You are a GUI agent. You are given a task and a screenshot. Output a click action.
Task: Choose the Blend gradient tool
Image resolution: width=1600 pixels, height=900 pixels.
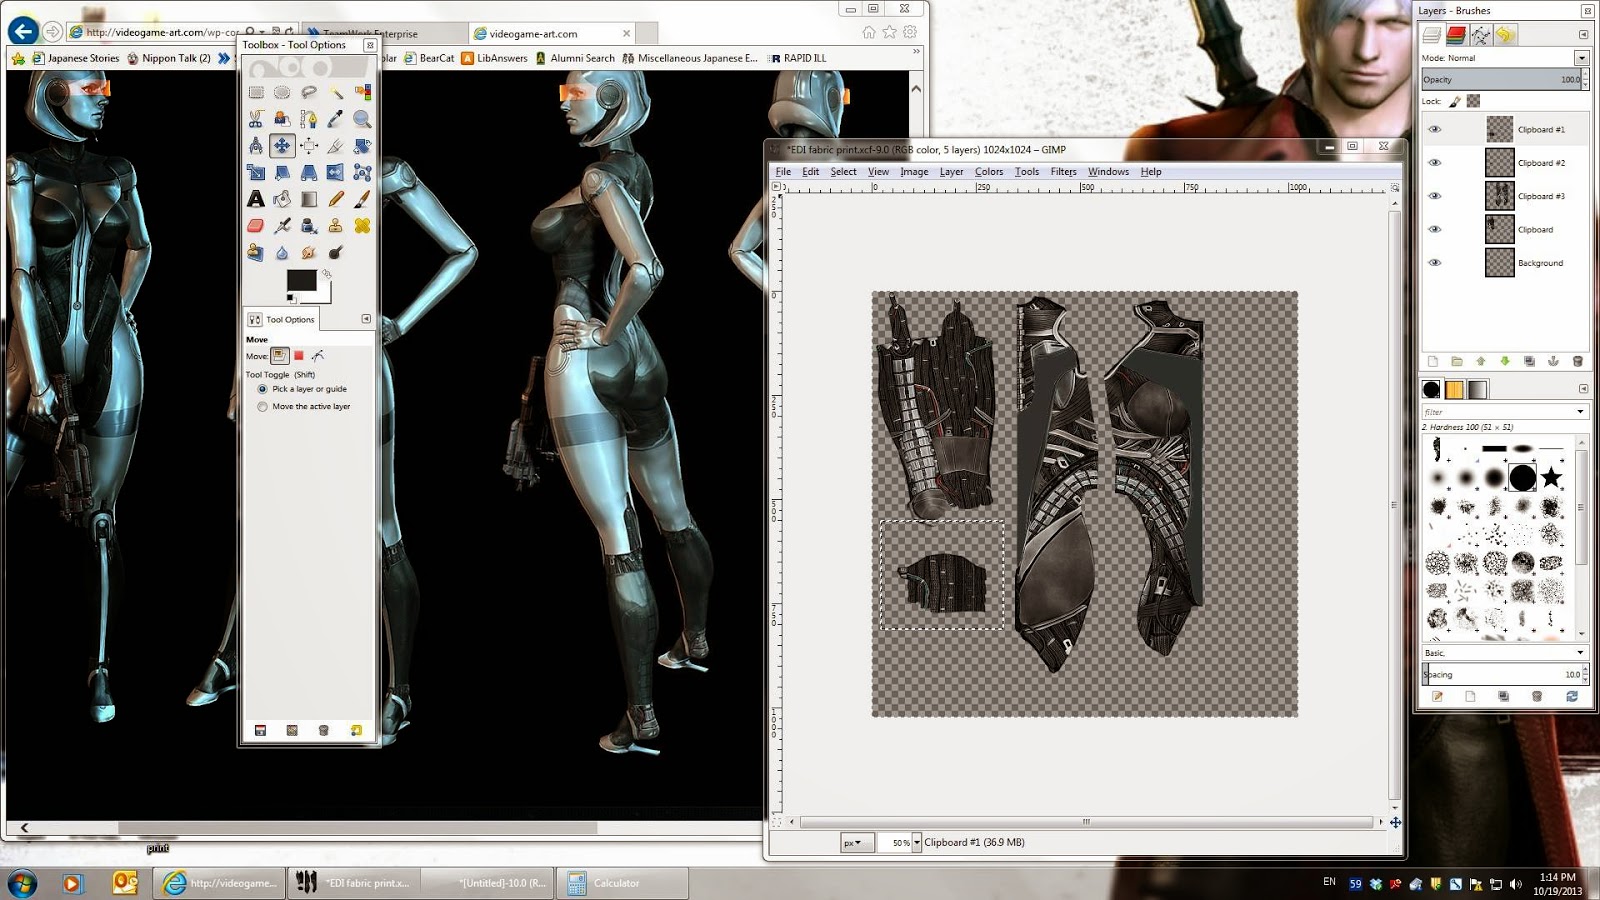pyautogui.click(x=309, y=199)
